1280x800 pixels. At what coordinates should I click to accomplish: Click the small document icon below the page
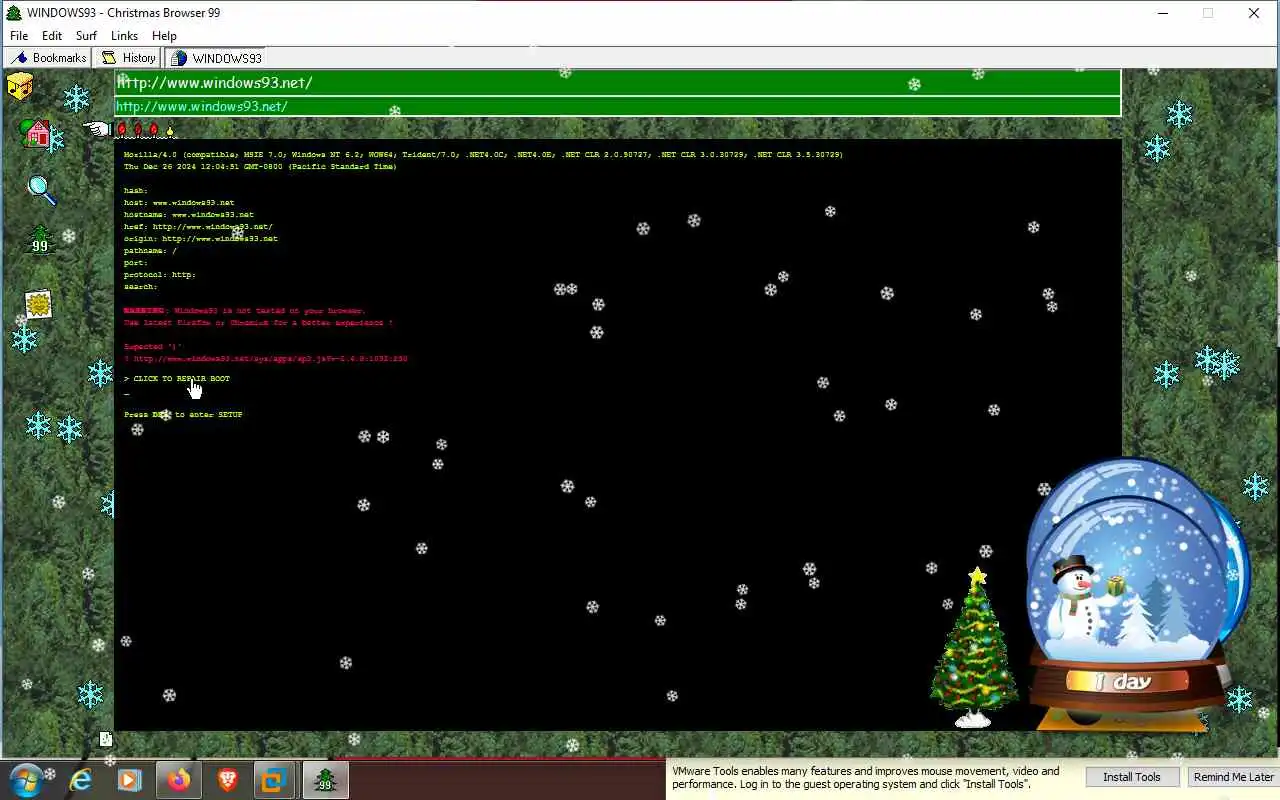click(106, 739)
